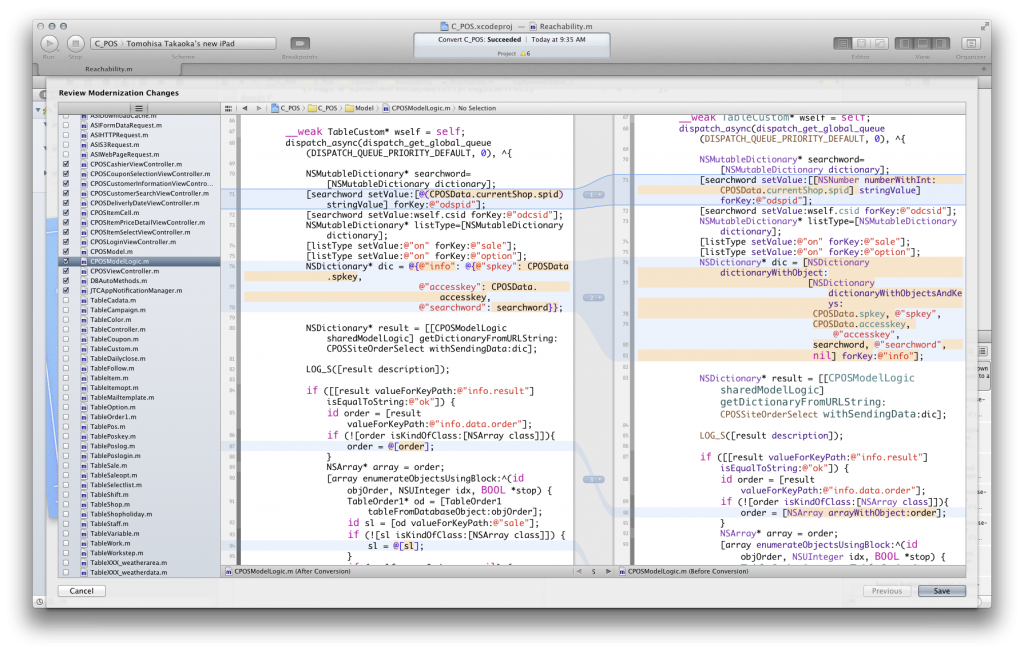Open the related items grid icon in jump bar
Viewport: 1024px width, 653px height.
pos(228,107)
